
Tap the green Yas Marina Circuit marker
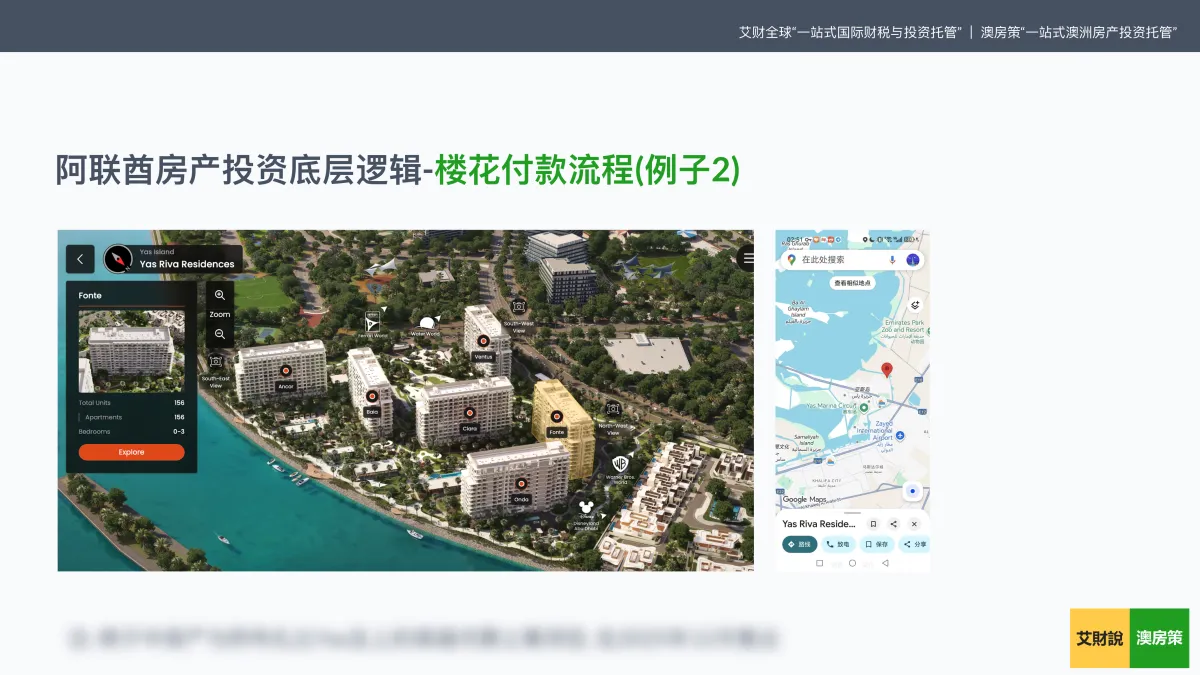[864, 408]
